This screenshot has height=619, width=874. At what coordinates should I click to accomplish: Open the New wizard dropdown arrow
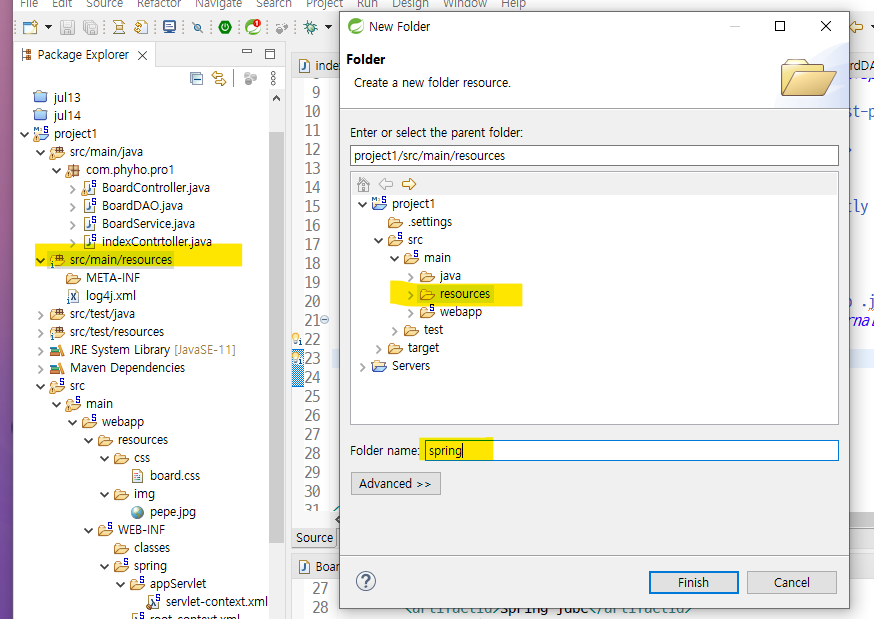[x=48, y=27]
